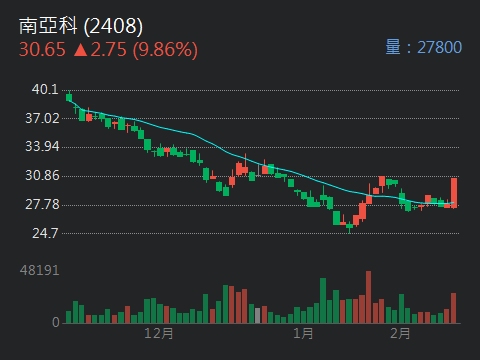Click the latest tall red candlestick
Viewport: 480px width, 360px height.
pyautogui.click(x=454, y=193)
